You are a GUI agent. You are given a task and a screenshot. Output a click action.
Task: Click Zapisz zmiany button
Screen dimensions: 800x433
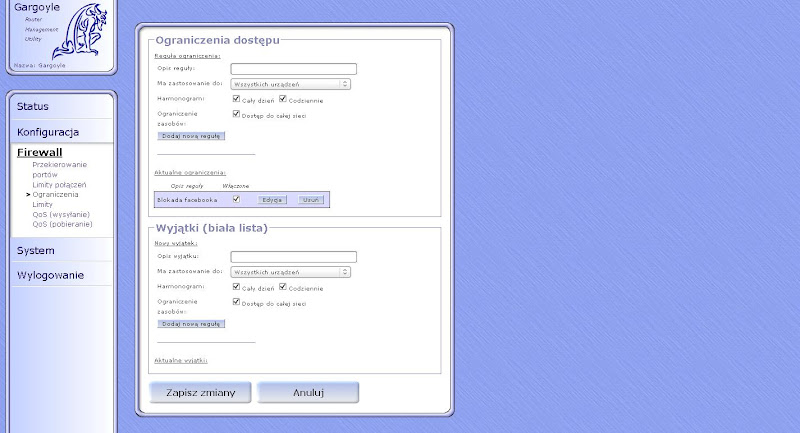point(201,393)
